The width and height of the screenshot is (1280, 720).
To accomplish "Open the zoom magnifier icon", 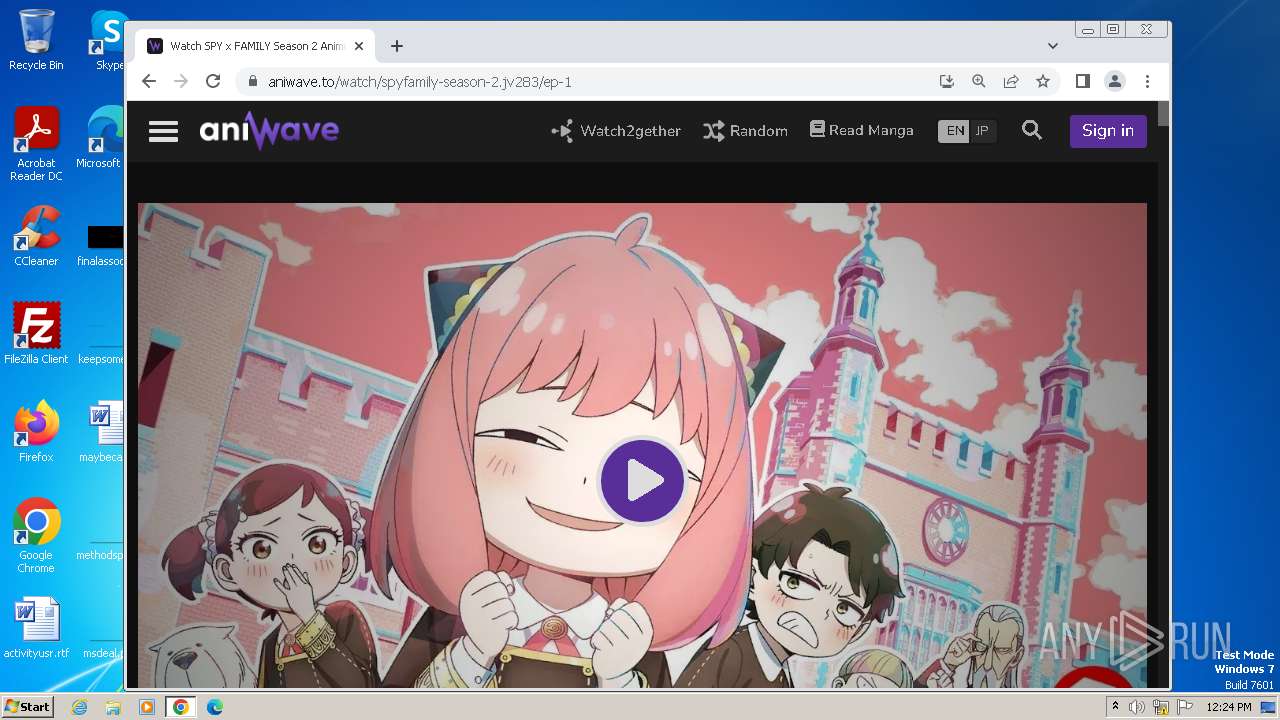I will [979, 81].
